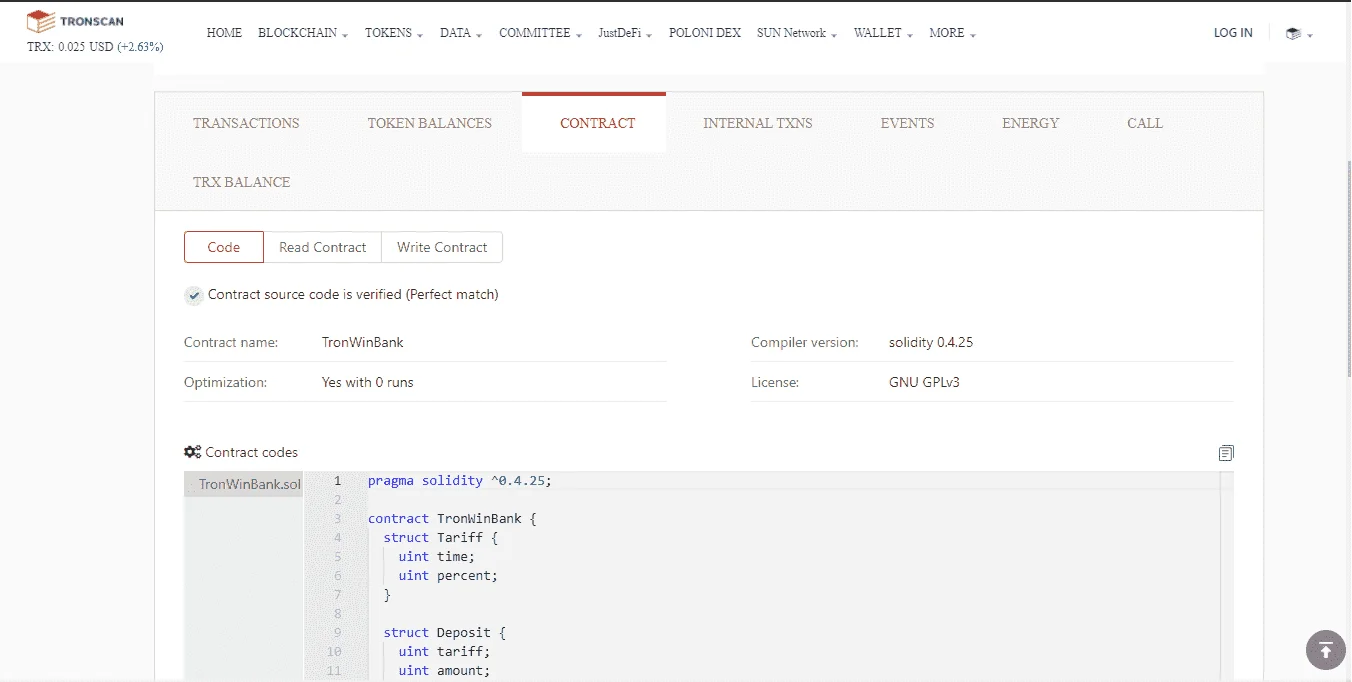
Task: Open POLONI DEX link
Action: click(x=705, y=33)
